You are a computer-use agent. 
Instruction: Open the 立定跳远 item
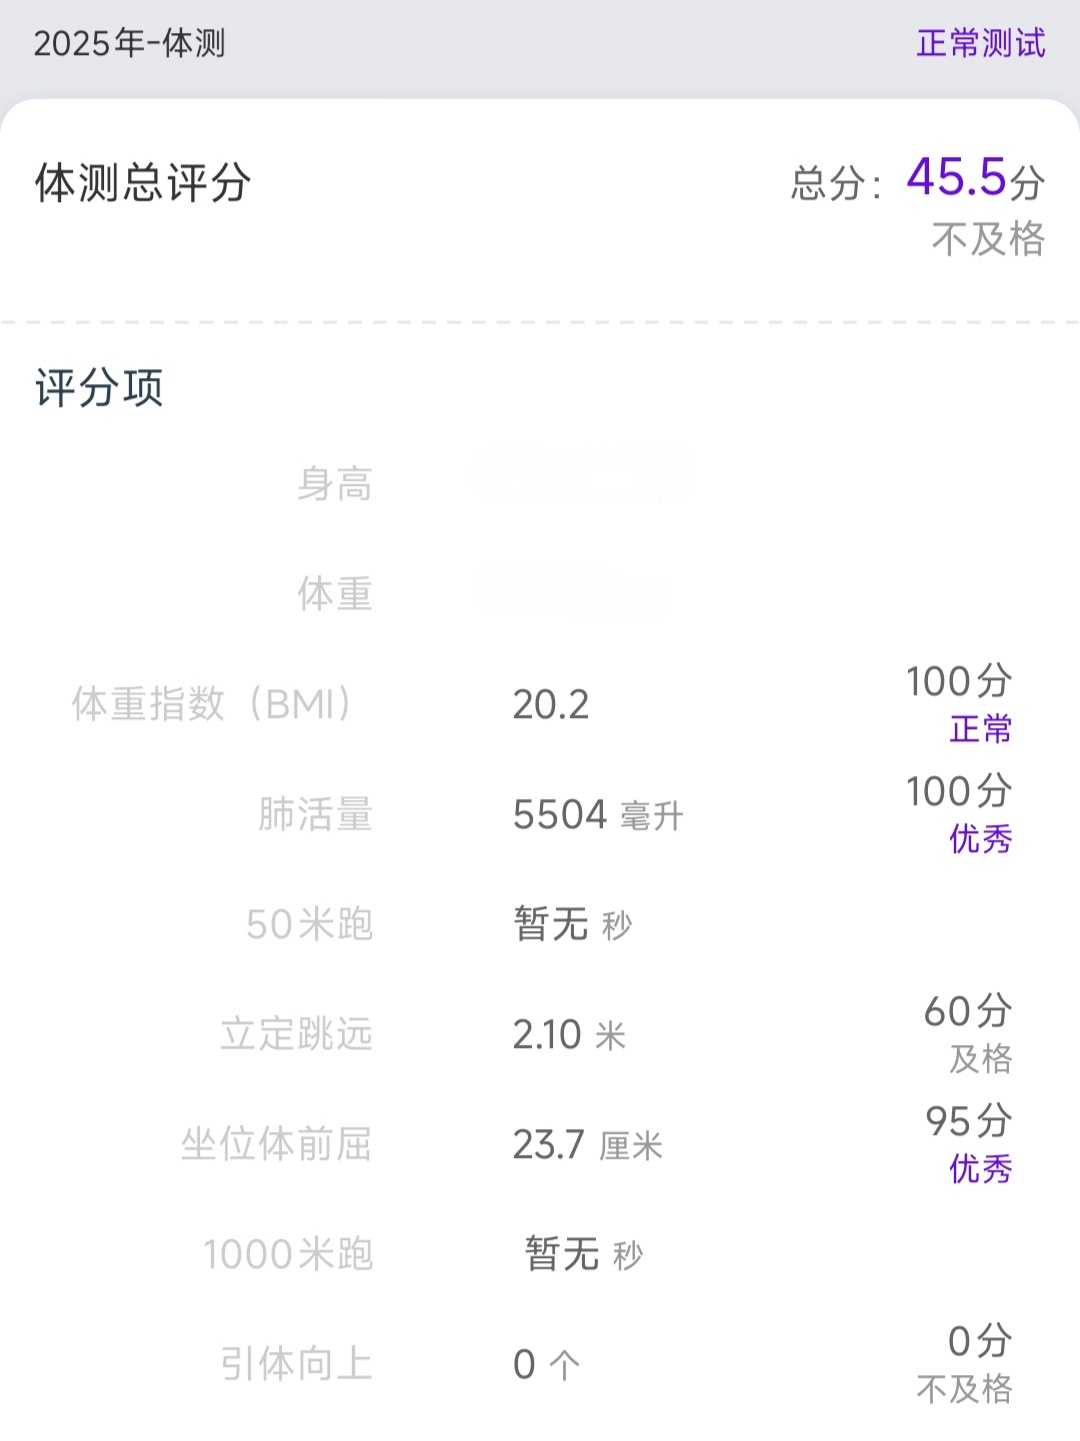[x=296, y=1034]
